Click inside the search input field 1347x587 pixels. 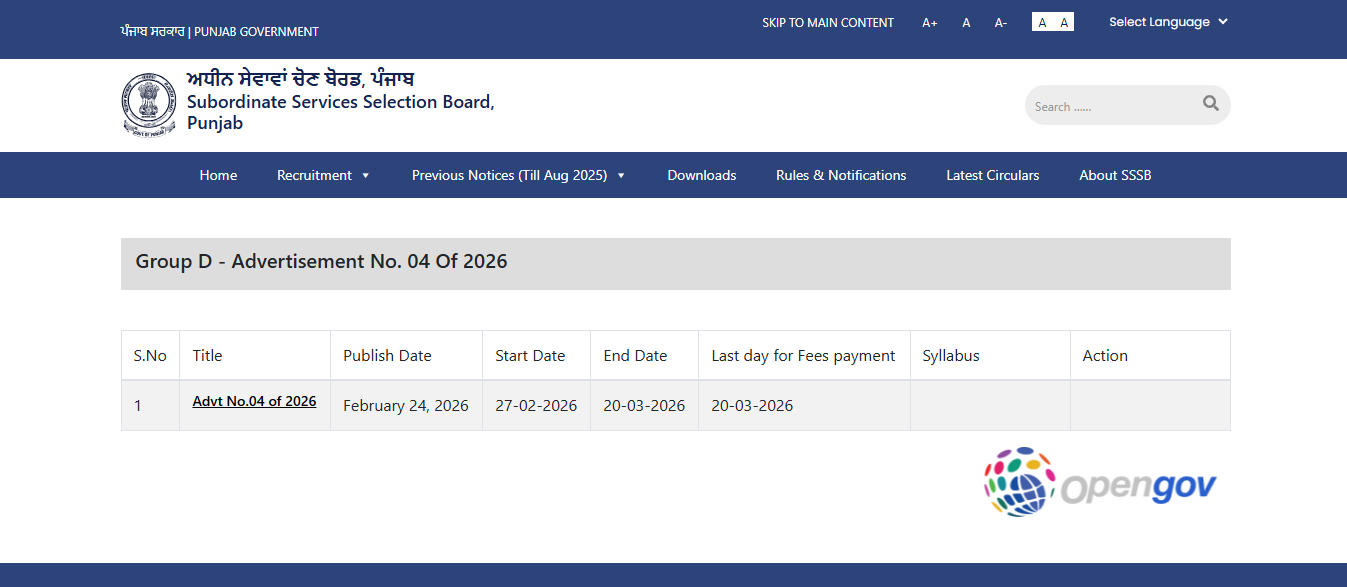(x=1110, y=105)
